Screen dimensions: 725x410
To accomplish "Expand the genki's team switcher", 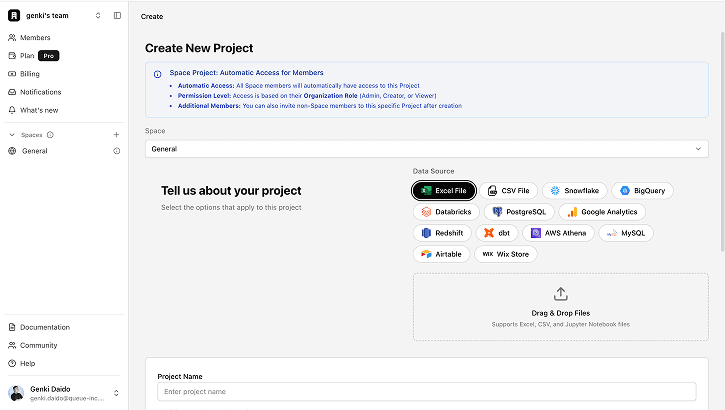I will pyautogui.click(x=98, y=16).
